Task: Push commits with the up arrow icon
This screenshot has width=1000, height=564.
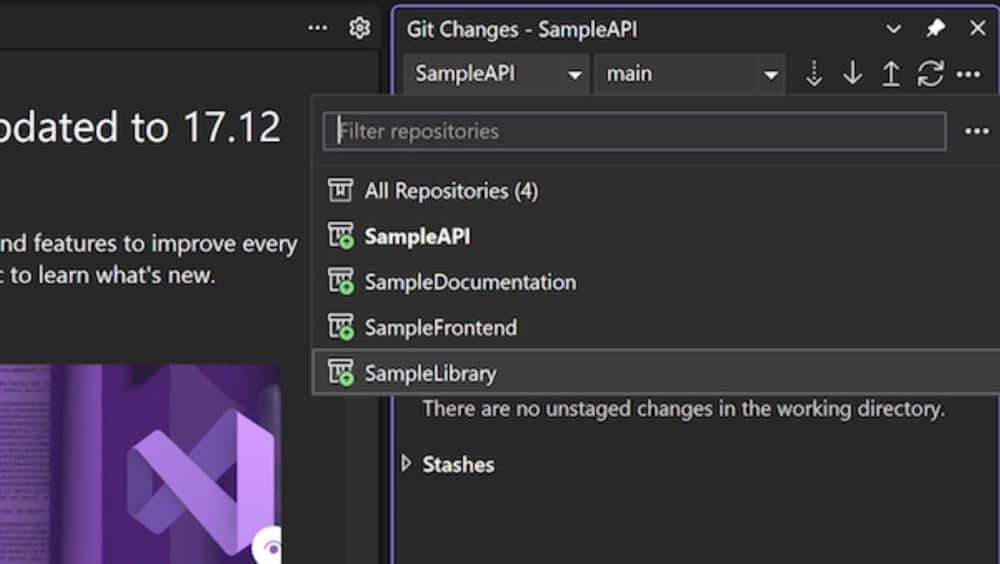Action: 891,74
